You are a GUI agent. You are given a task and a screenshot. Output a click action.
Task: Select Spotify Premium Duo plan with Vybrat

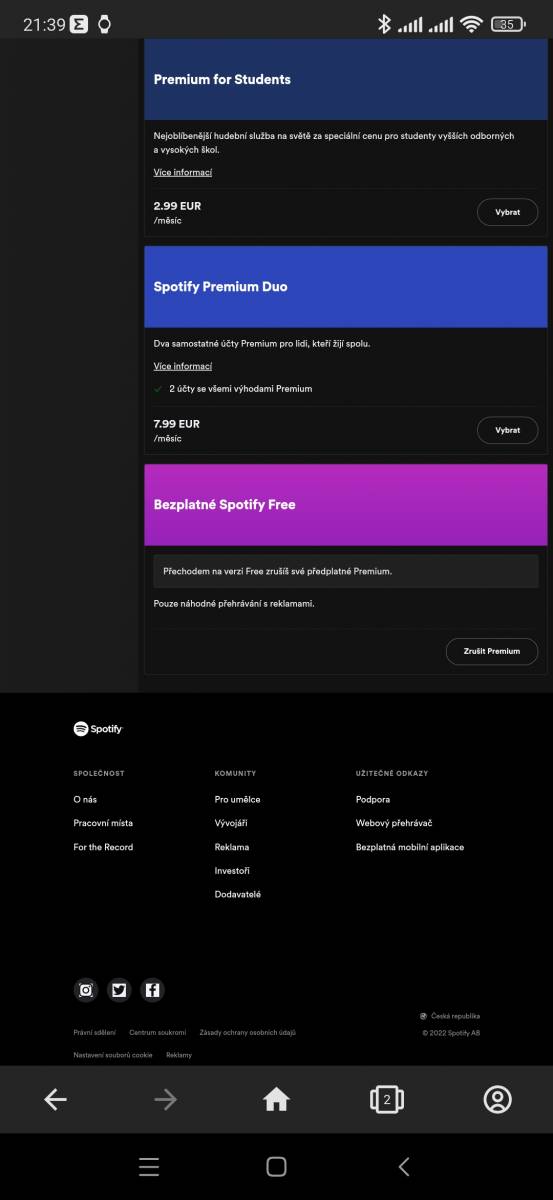(x=508, y=430)
